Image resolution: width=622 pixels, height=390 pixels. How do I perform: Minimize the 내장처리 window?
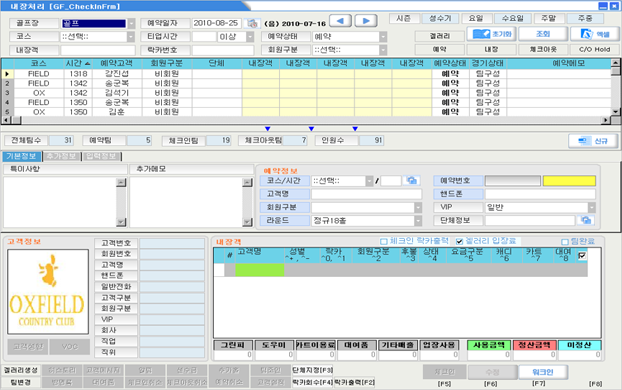[x=603, y=6]
